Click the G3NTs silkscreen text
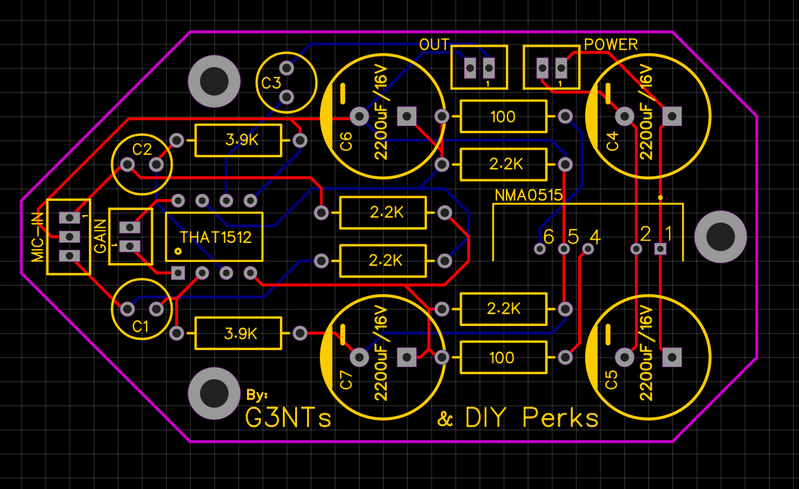The height and width of the screenshot is (489, 799). tap(288, 418)
